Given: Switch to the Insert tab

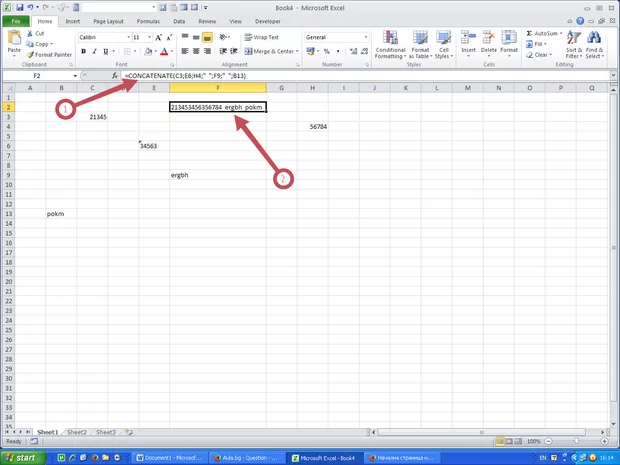Looking at the screenshot, I should [73, 21].
